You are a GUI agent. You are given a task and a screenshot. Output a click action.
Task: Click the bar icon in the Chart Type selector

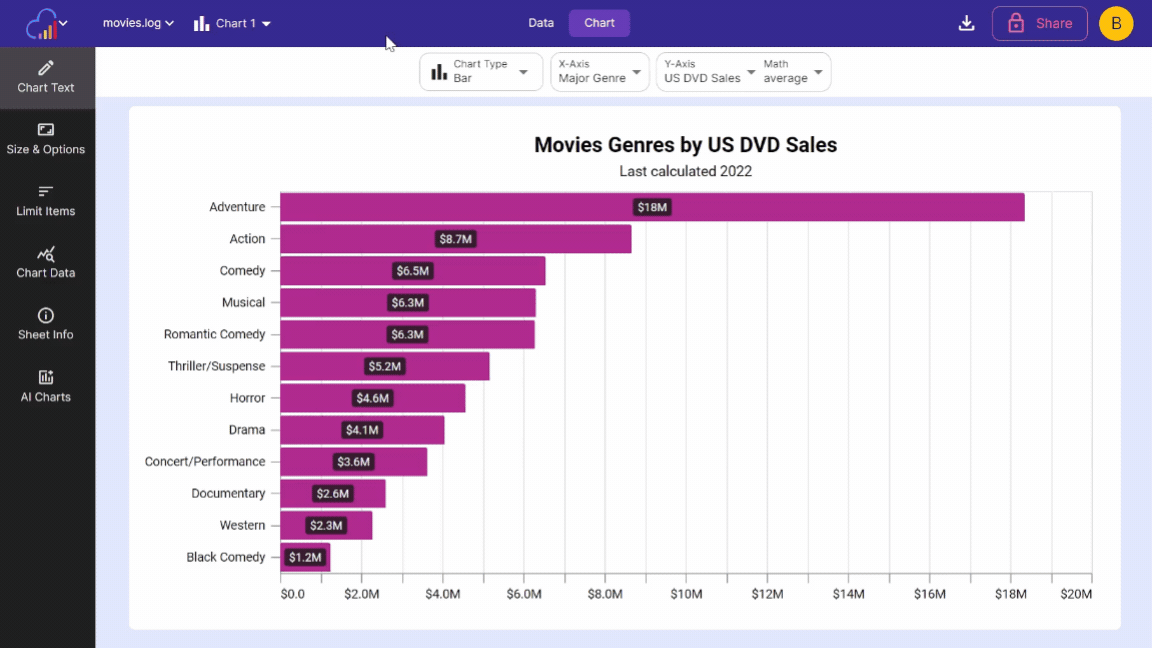[439, 72]
